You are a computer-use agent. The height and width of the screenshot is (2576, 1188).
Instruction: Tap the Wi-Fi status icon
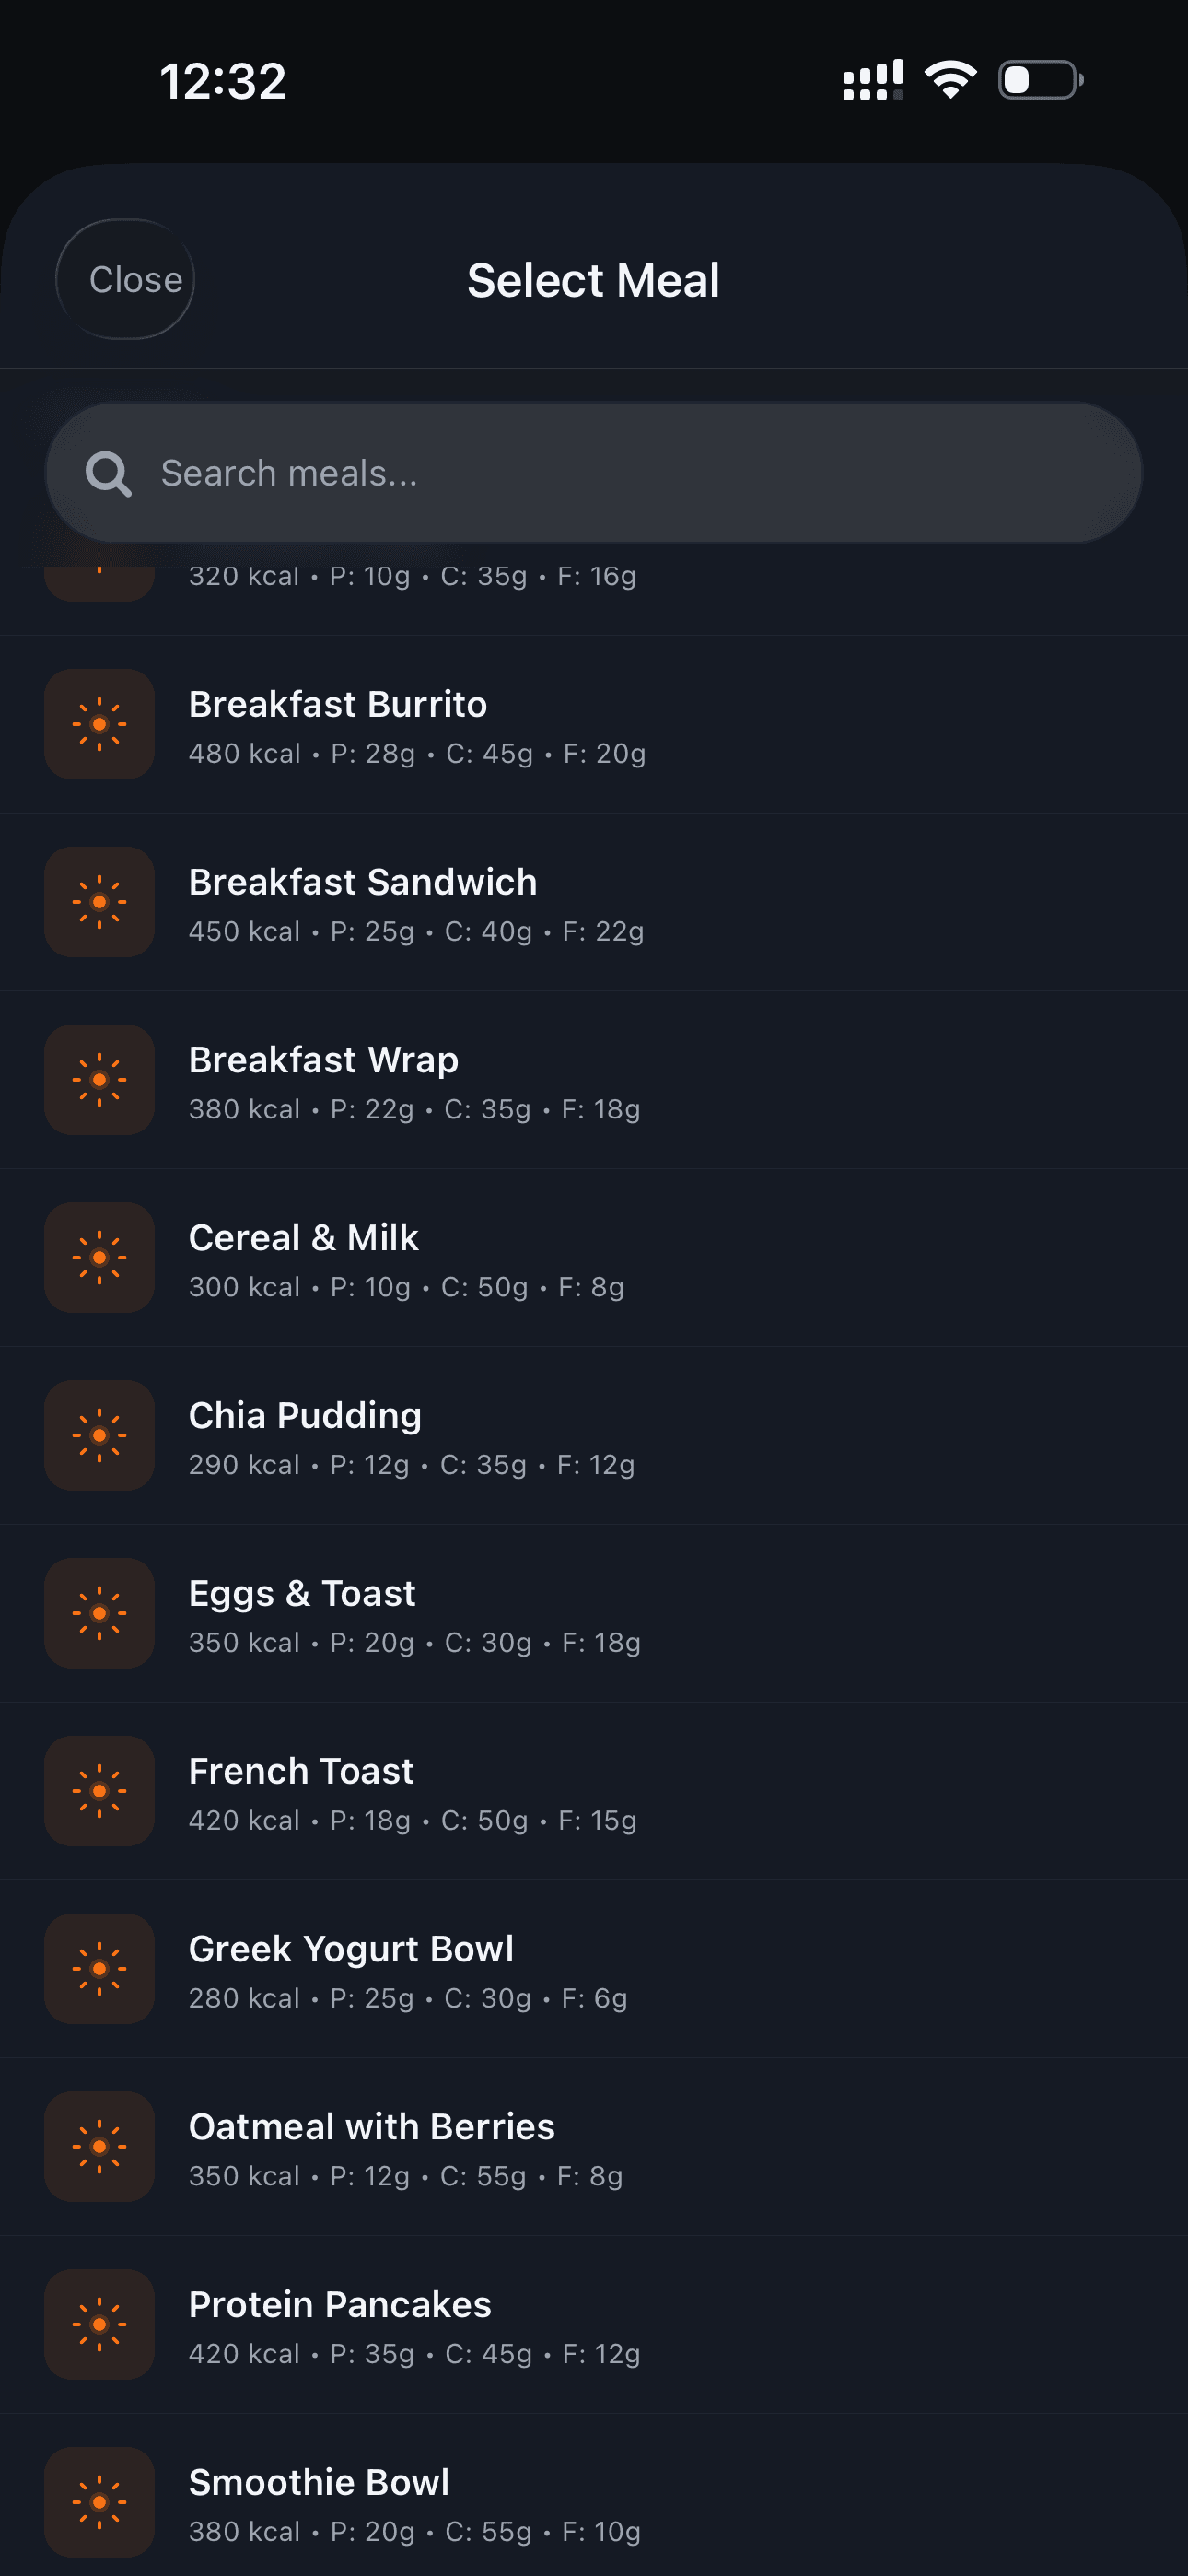(950, 79)
